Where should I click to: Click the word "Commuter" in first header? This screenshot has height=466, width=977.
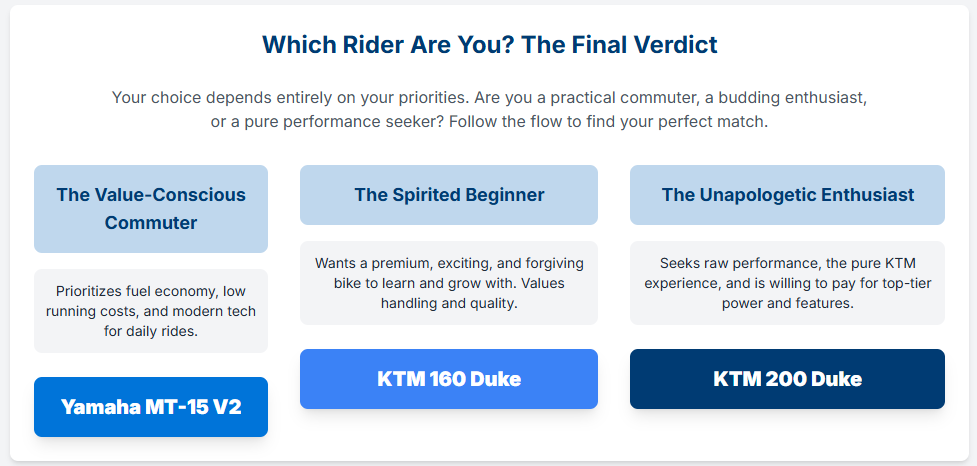[151, 222]
